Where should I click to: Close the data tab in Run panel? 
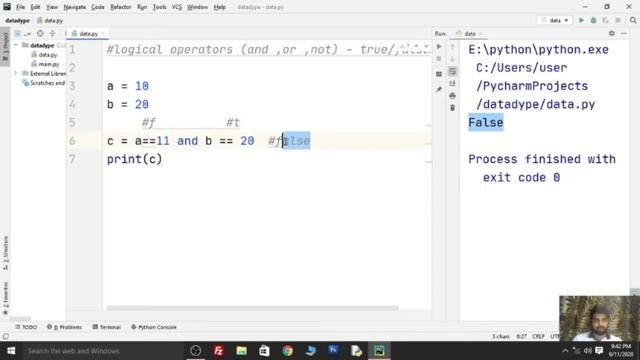[x=481, y=33]
